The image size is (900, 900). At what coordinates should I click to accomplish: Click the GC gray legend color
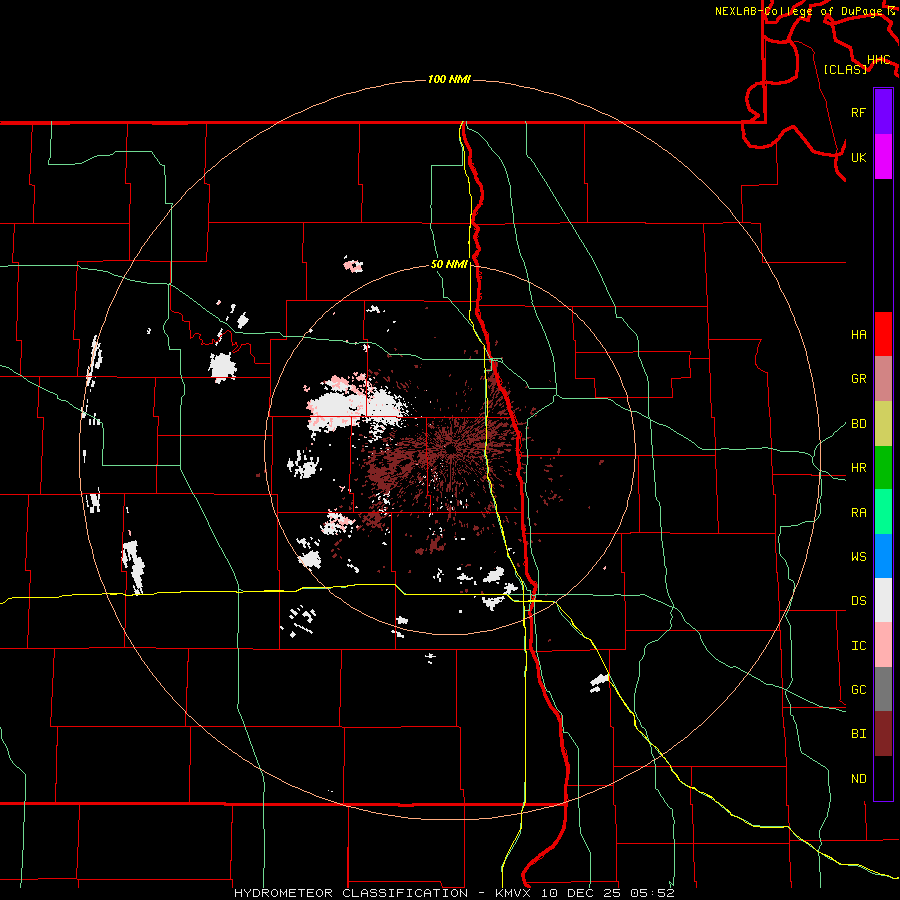tap(883, 689)
